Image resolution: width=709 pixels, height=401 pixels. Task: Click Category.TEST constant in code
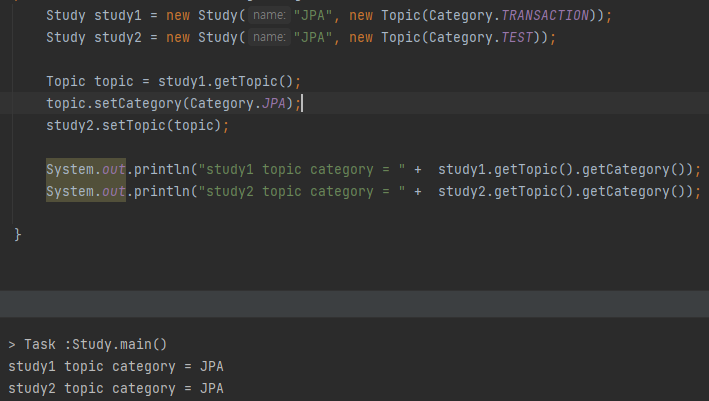(x=481, y=37)
